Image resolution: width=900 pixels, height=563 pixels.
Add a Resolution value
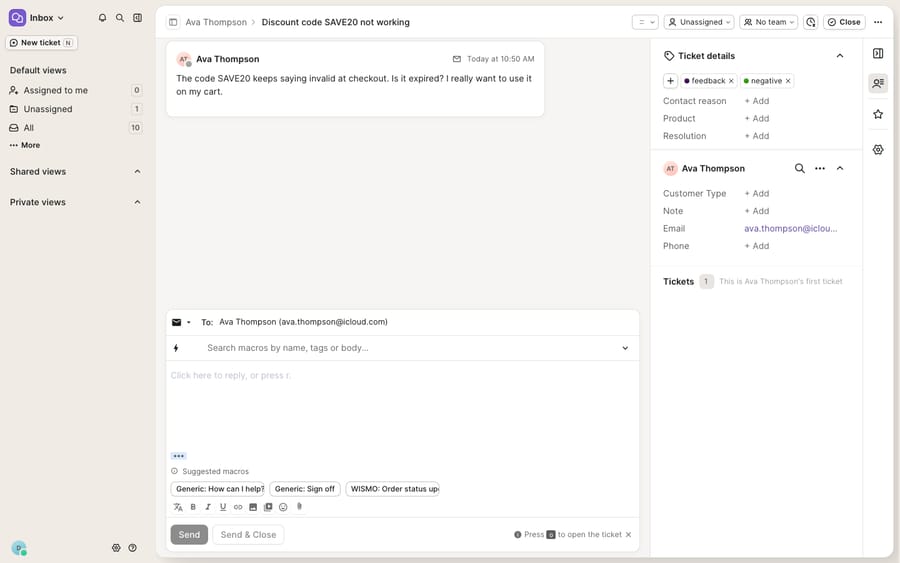pyautogui.click(x=757, y=136)
